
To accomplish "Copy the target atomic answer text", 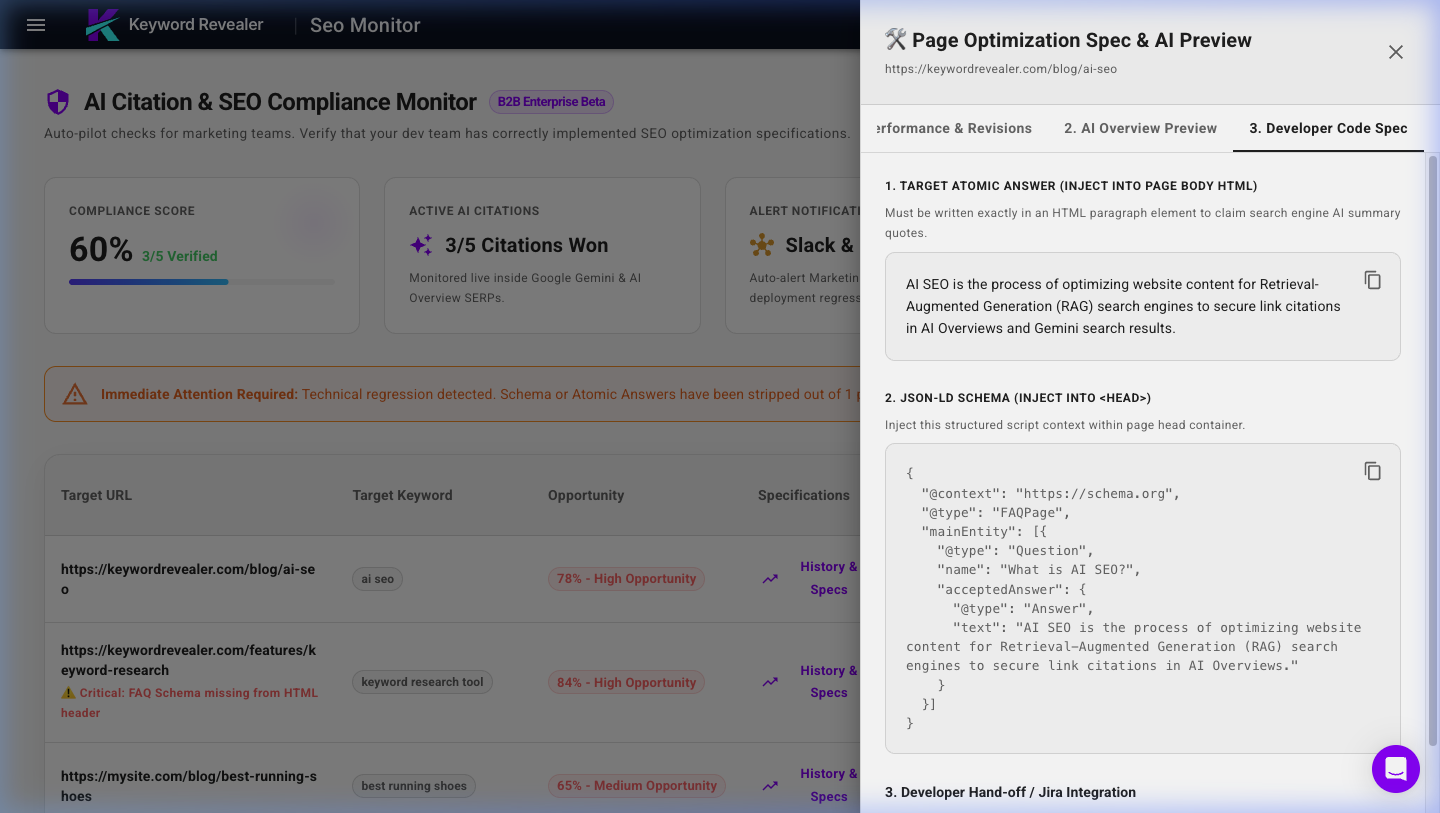I will click(x=1373, y=280).
